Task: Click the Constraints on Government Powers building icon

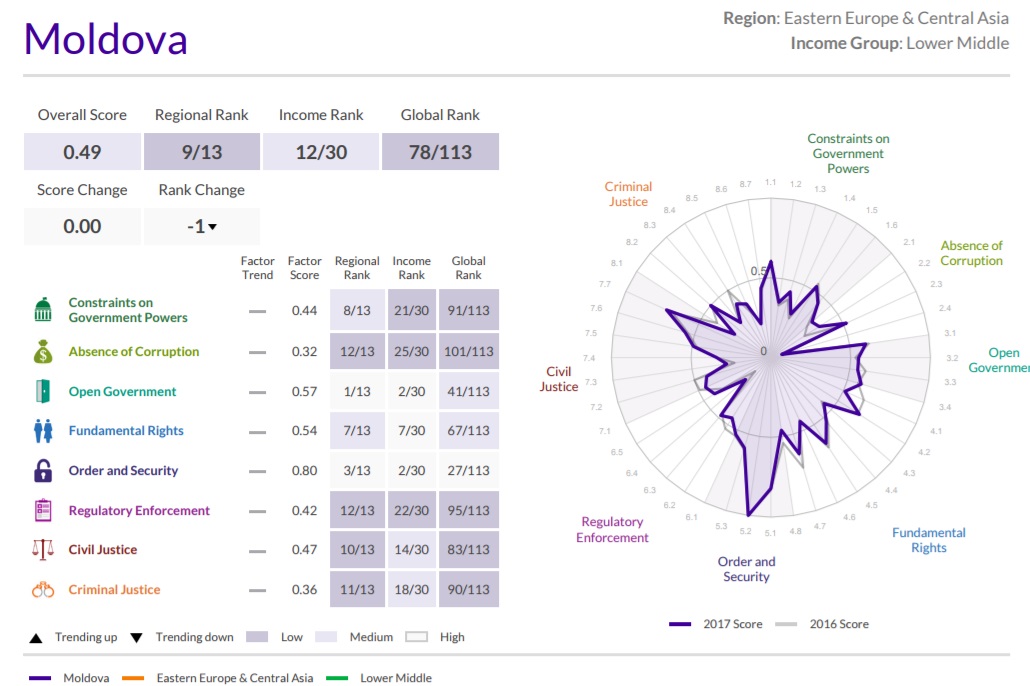Action: 42,310
